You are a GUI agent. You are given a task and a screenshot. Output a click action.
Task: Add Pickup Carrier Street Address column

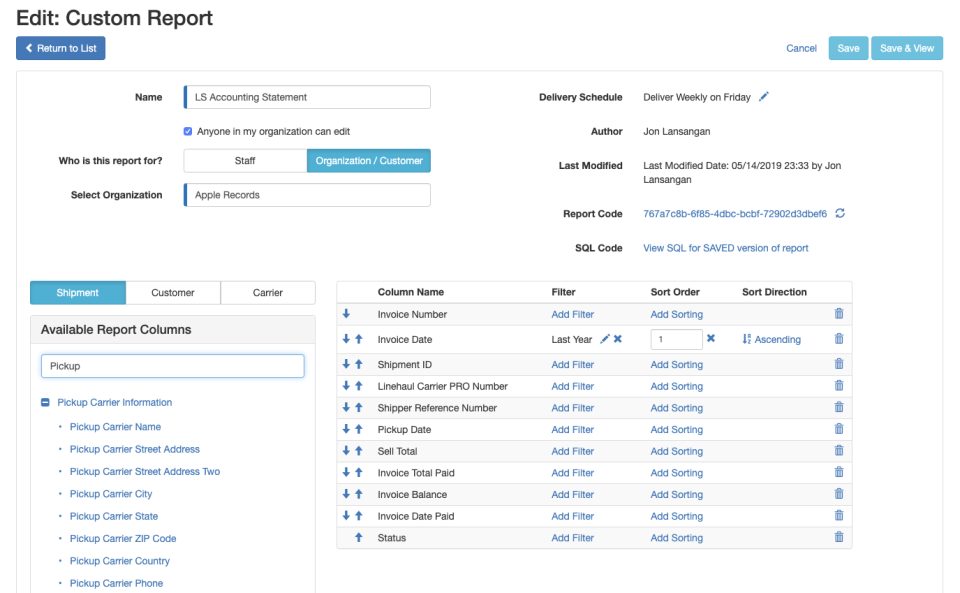[x=135, y=449]
